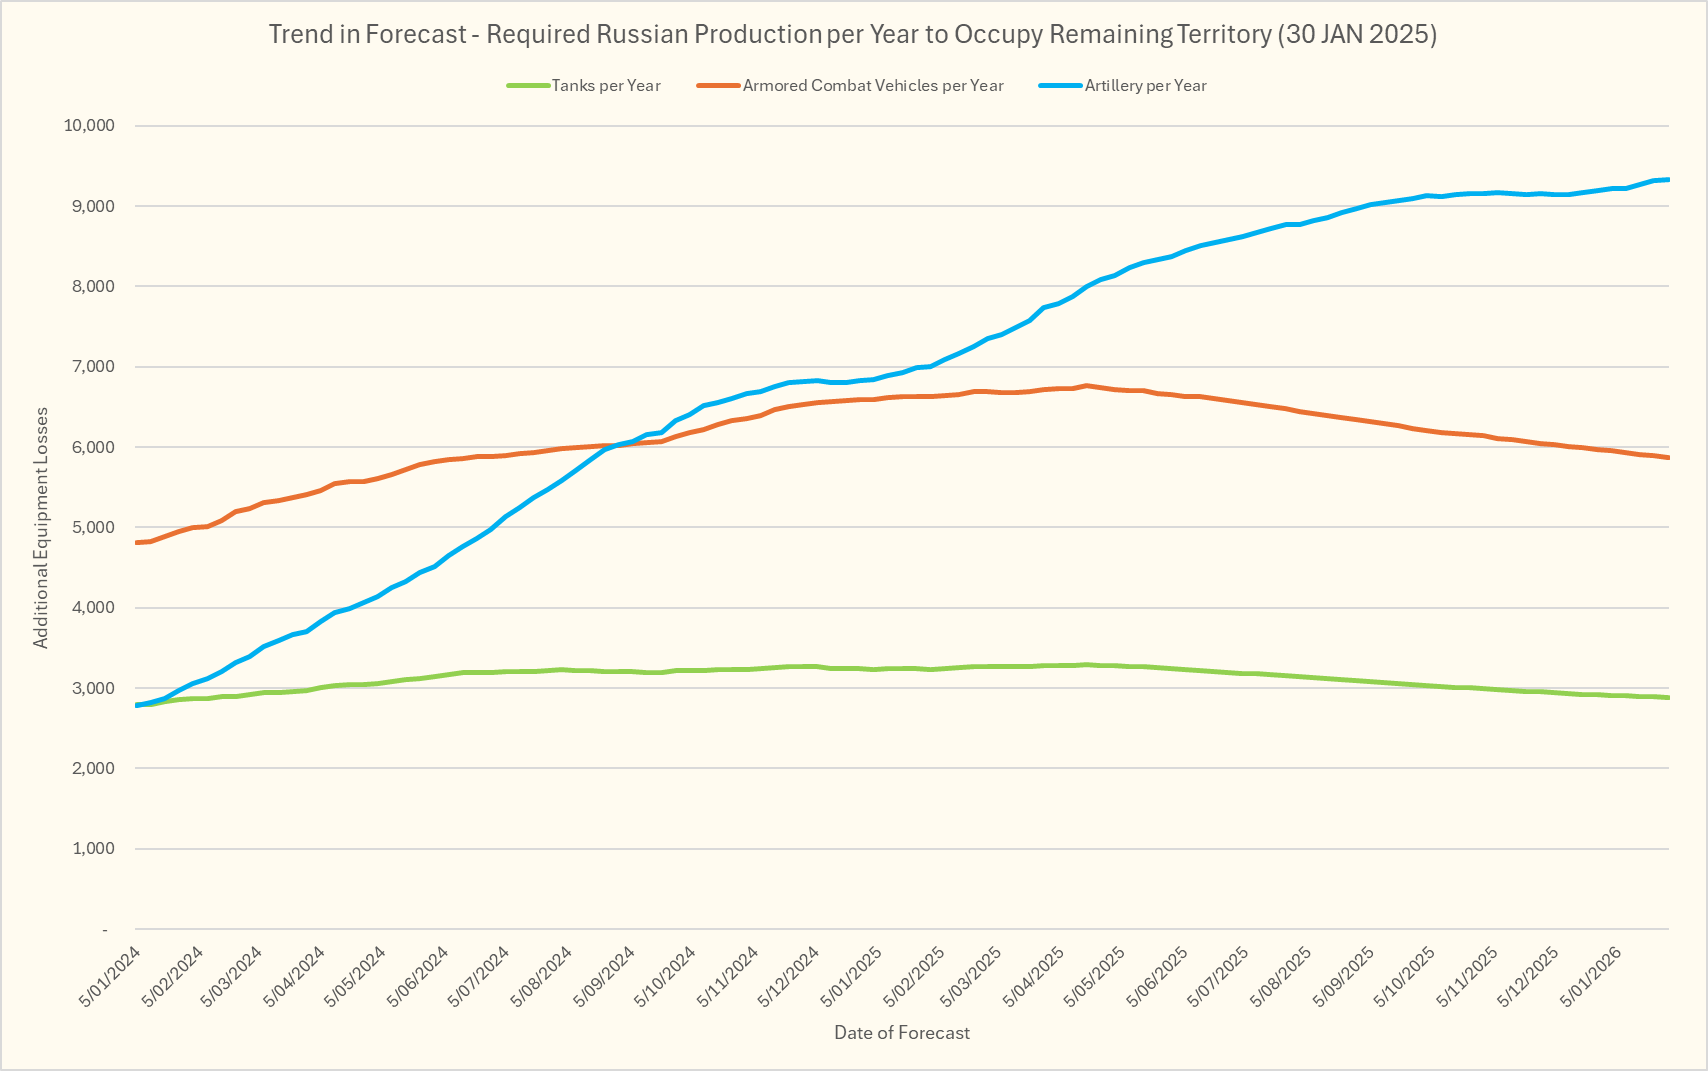Click the 1,000 y-axis tick label
Viewport: 1708px width, 1071px height.
tap(94, 849)
